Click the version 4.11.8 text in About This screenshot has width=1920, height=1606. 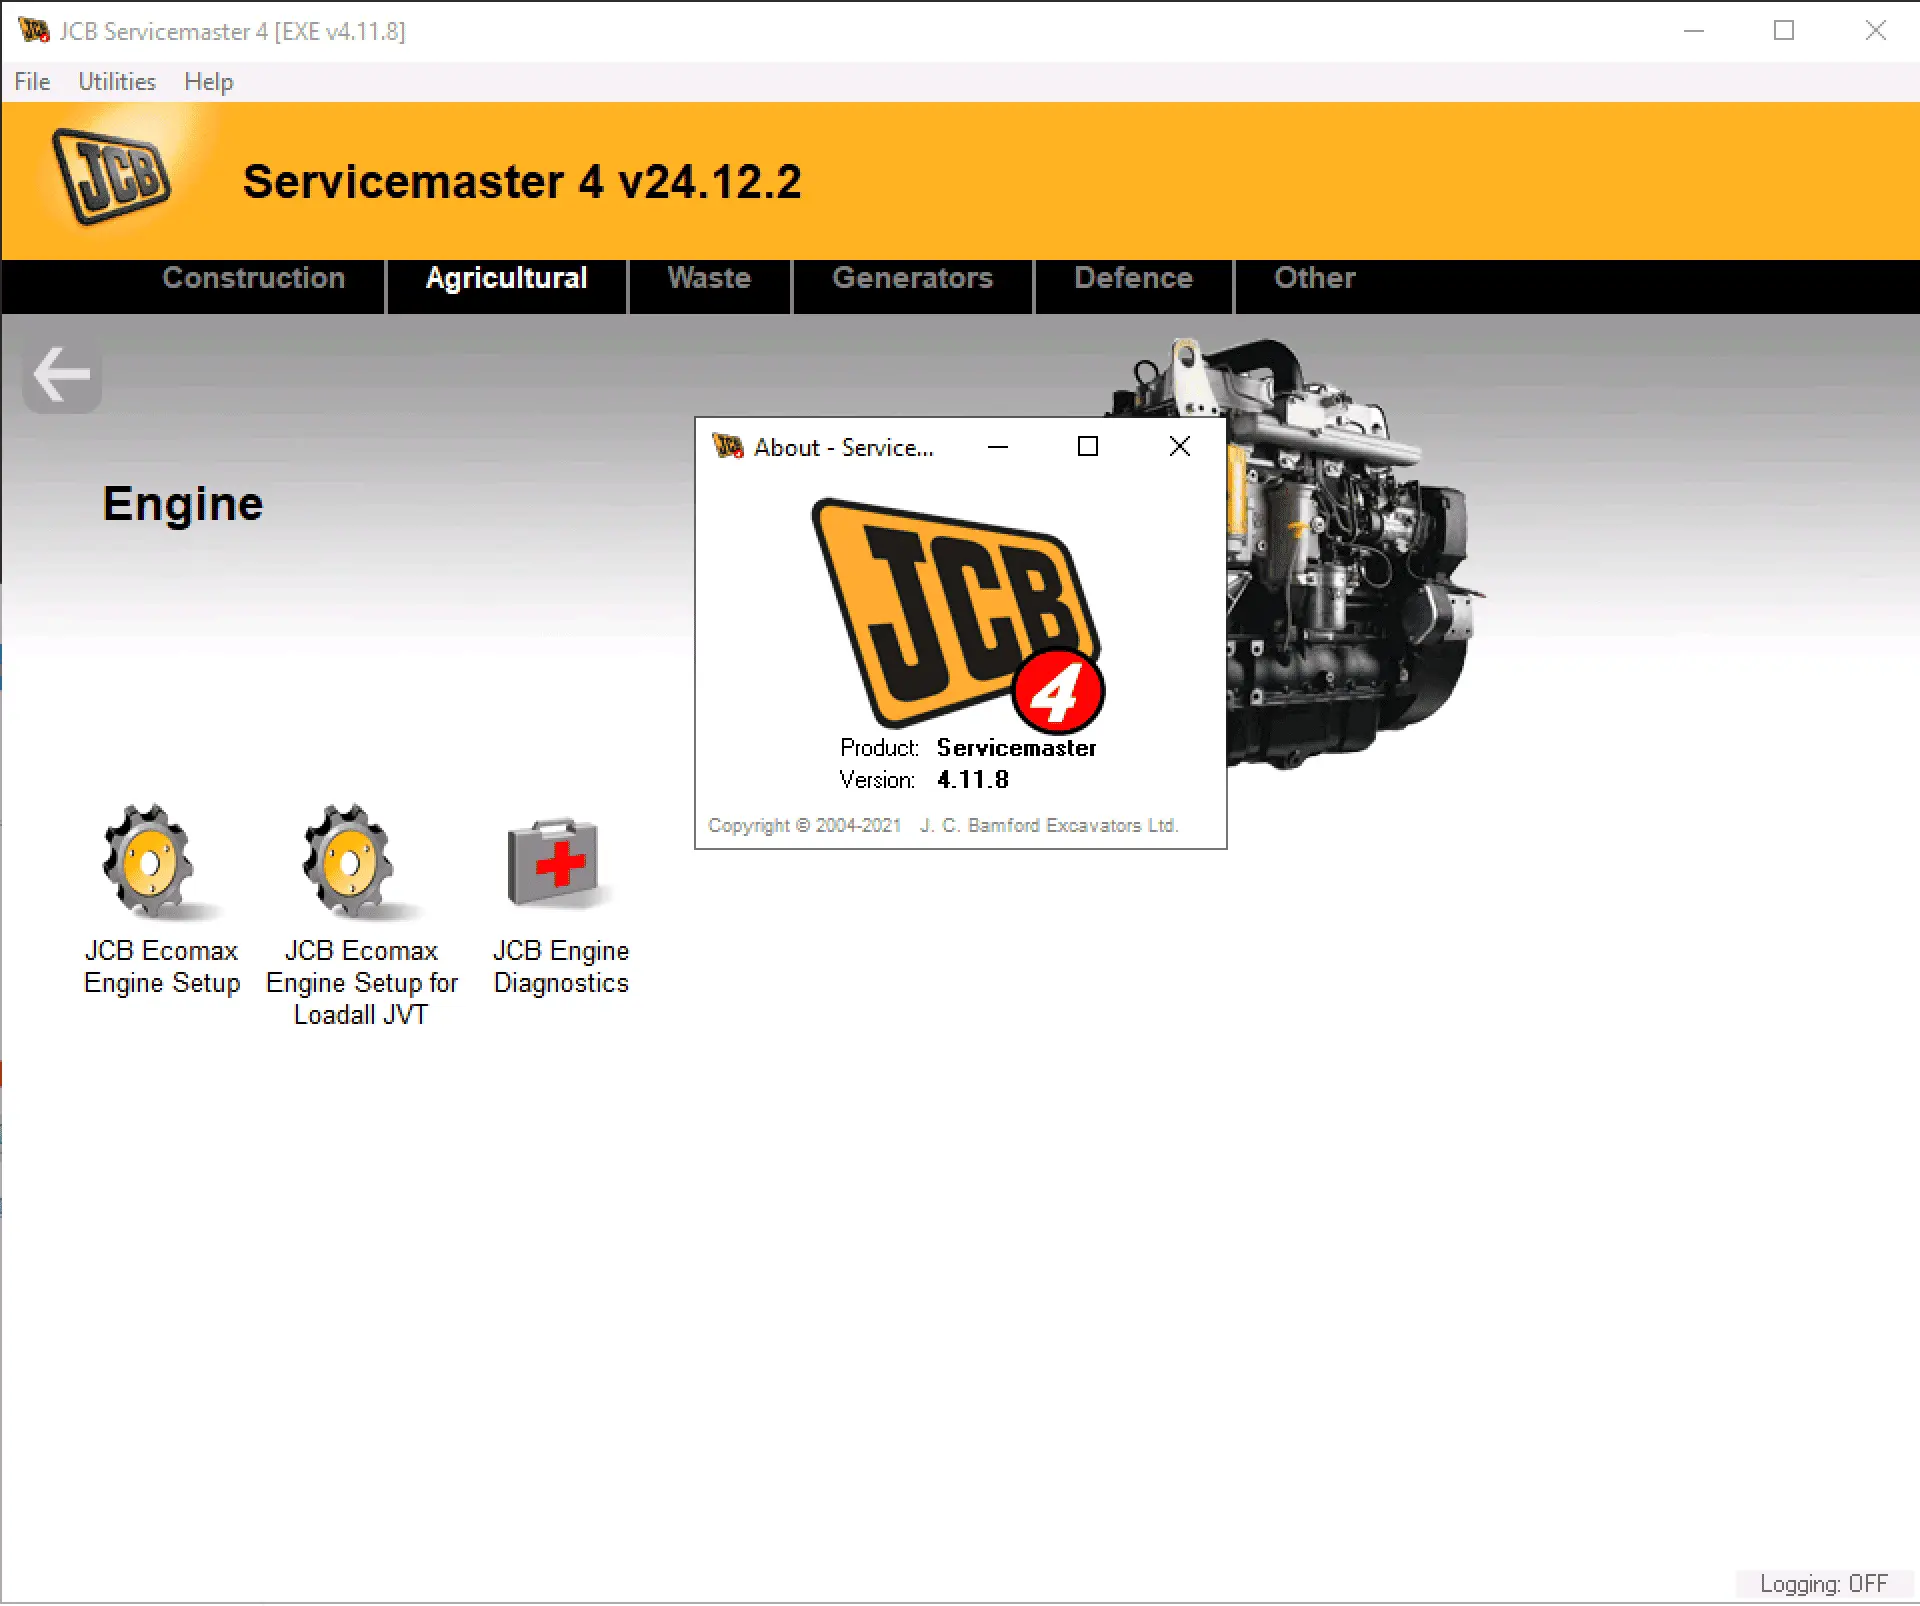972,780
